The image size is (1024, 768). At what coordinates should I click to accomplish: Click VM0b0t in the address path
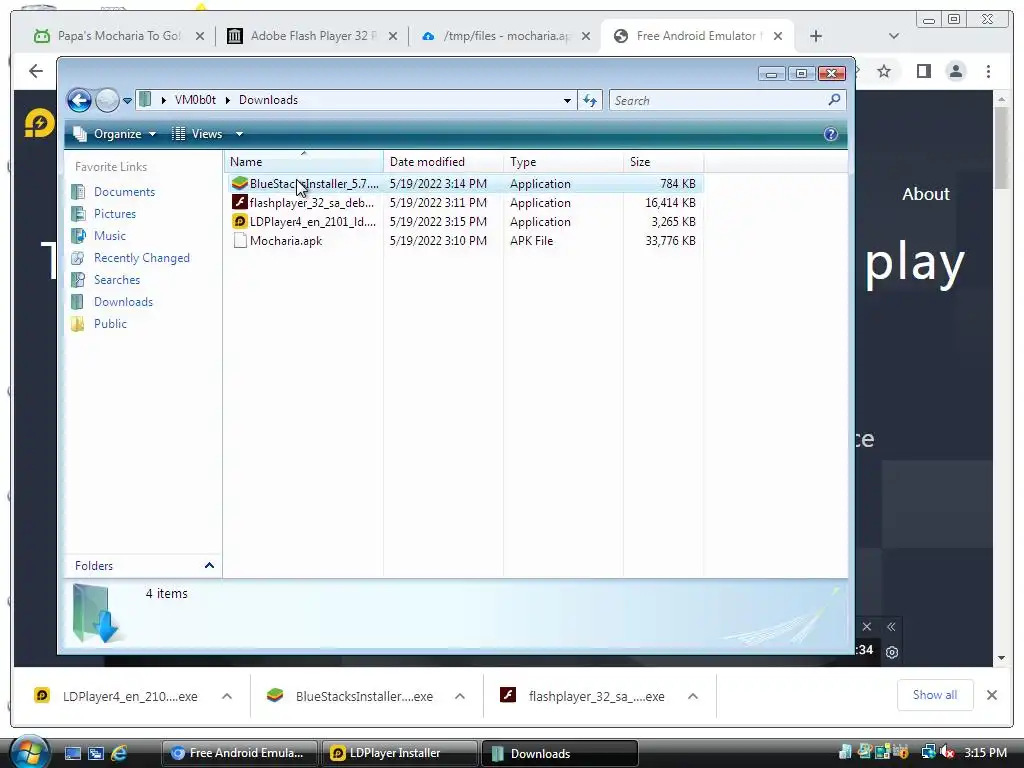[x=195, y=100]
